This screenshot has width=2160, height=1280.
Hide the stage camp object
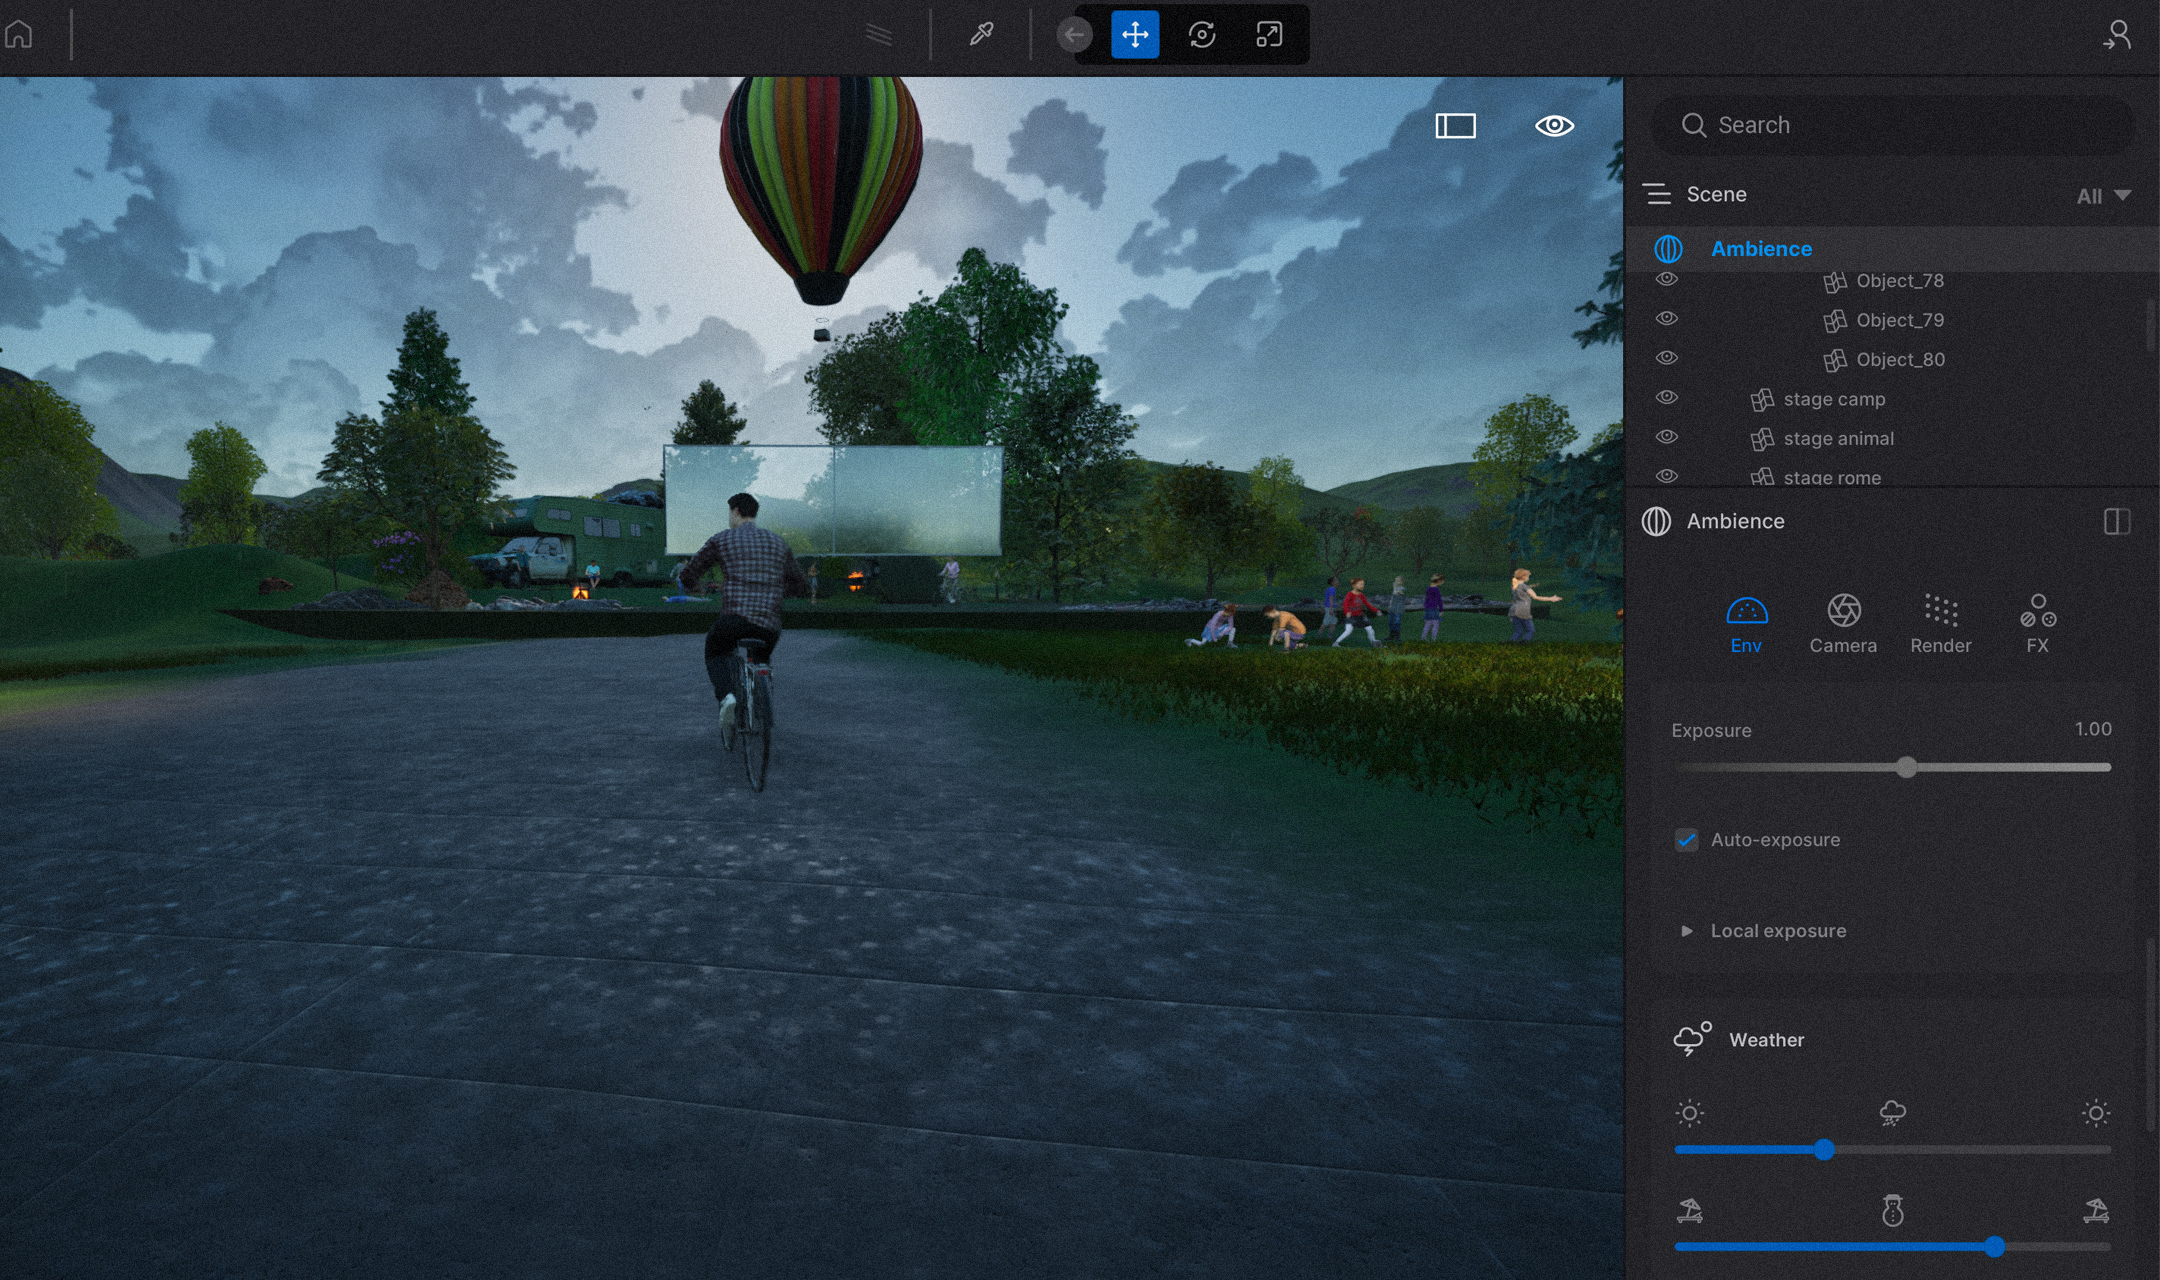point(1666,397)
